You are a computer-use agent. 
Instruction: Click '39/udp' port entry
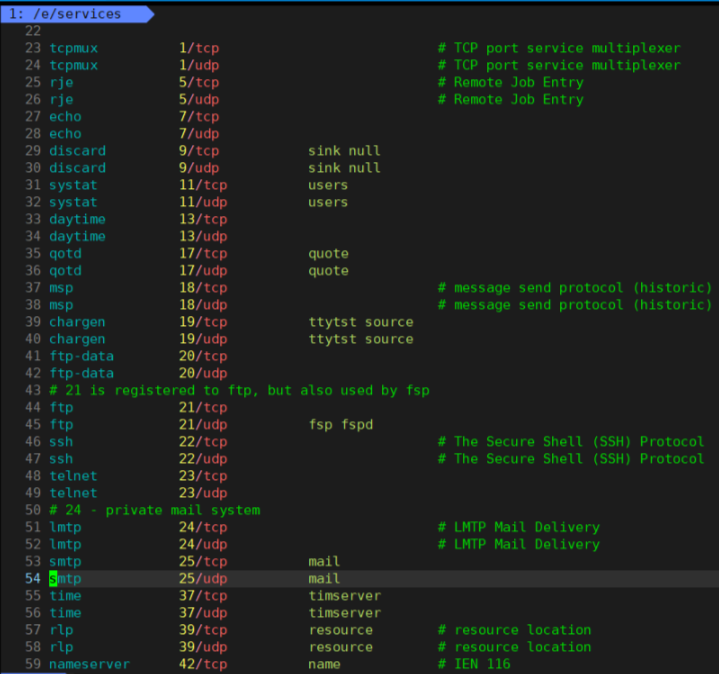(x=203, y=647)
